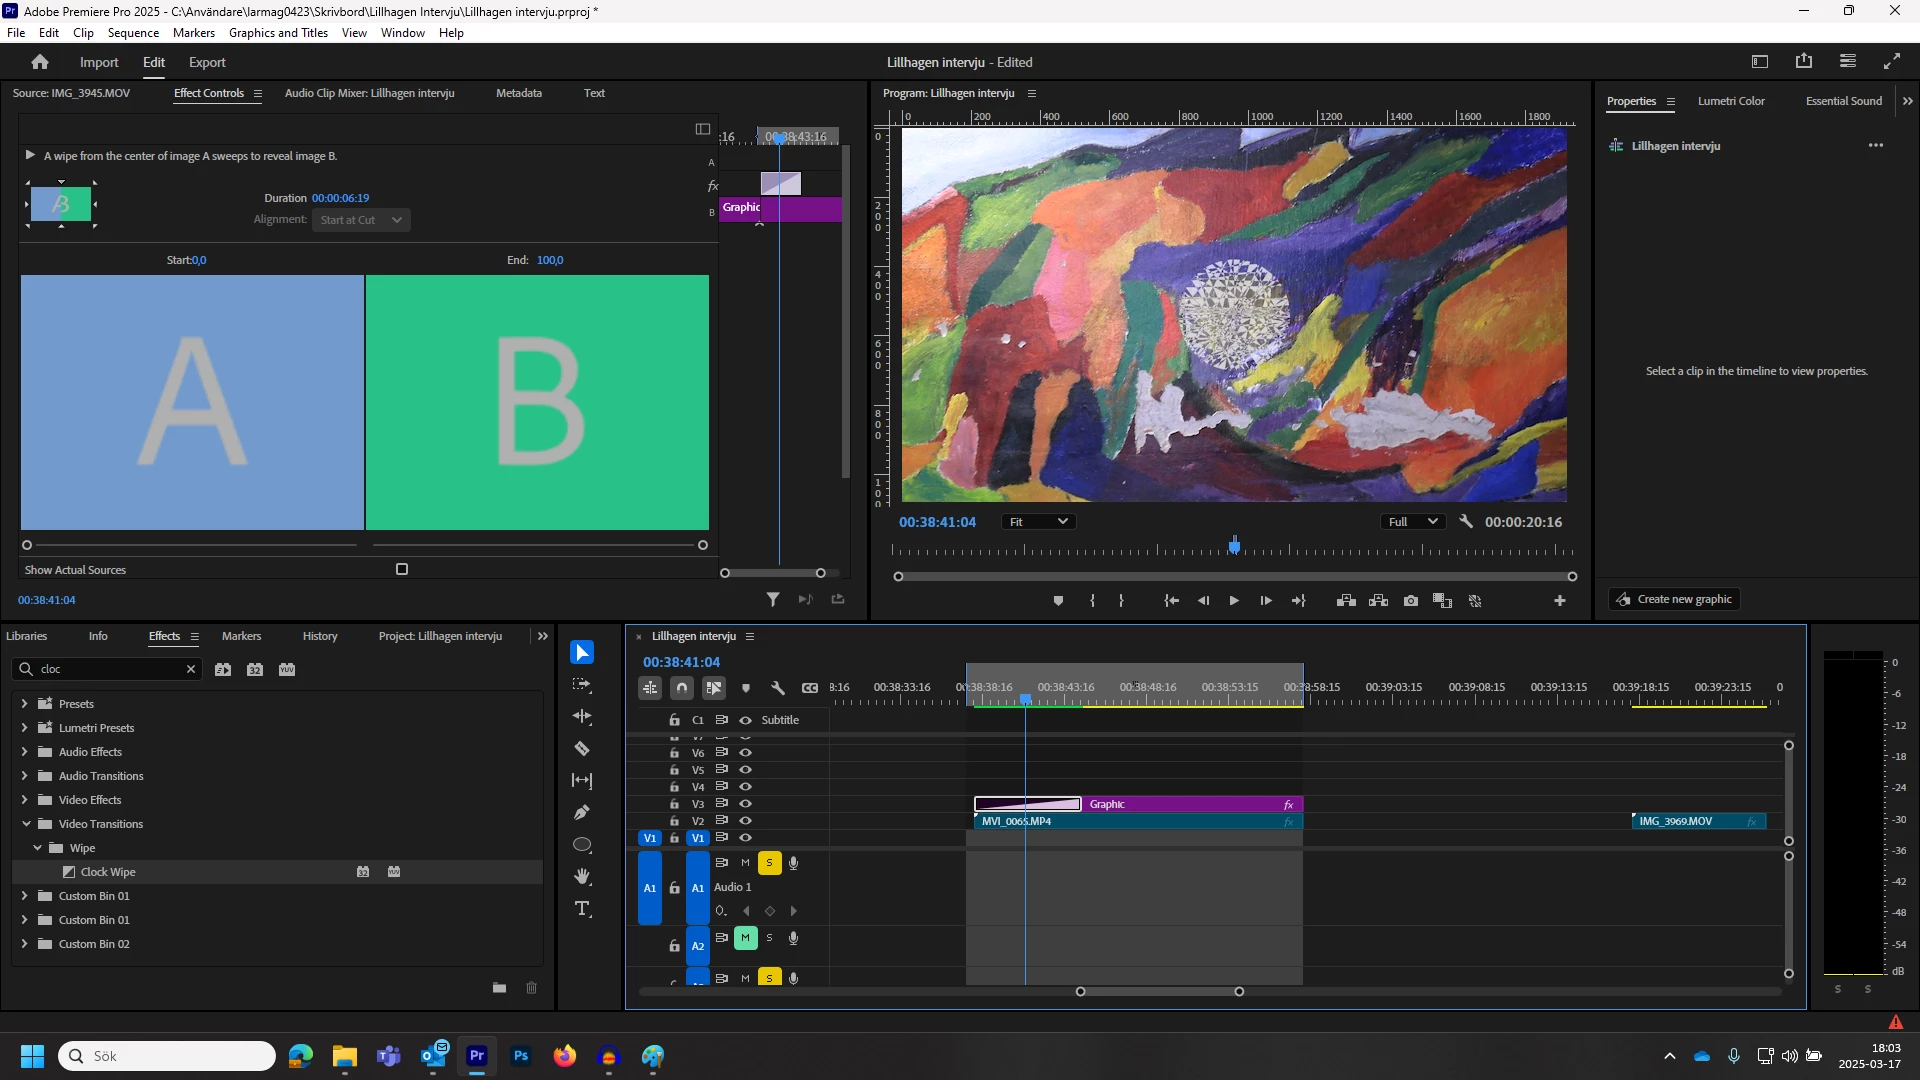Open the Fit zoom level dropdown
Image resolution: width=1920 pixels, height=1080 pixels.
[x=1038, y=522]
